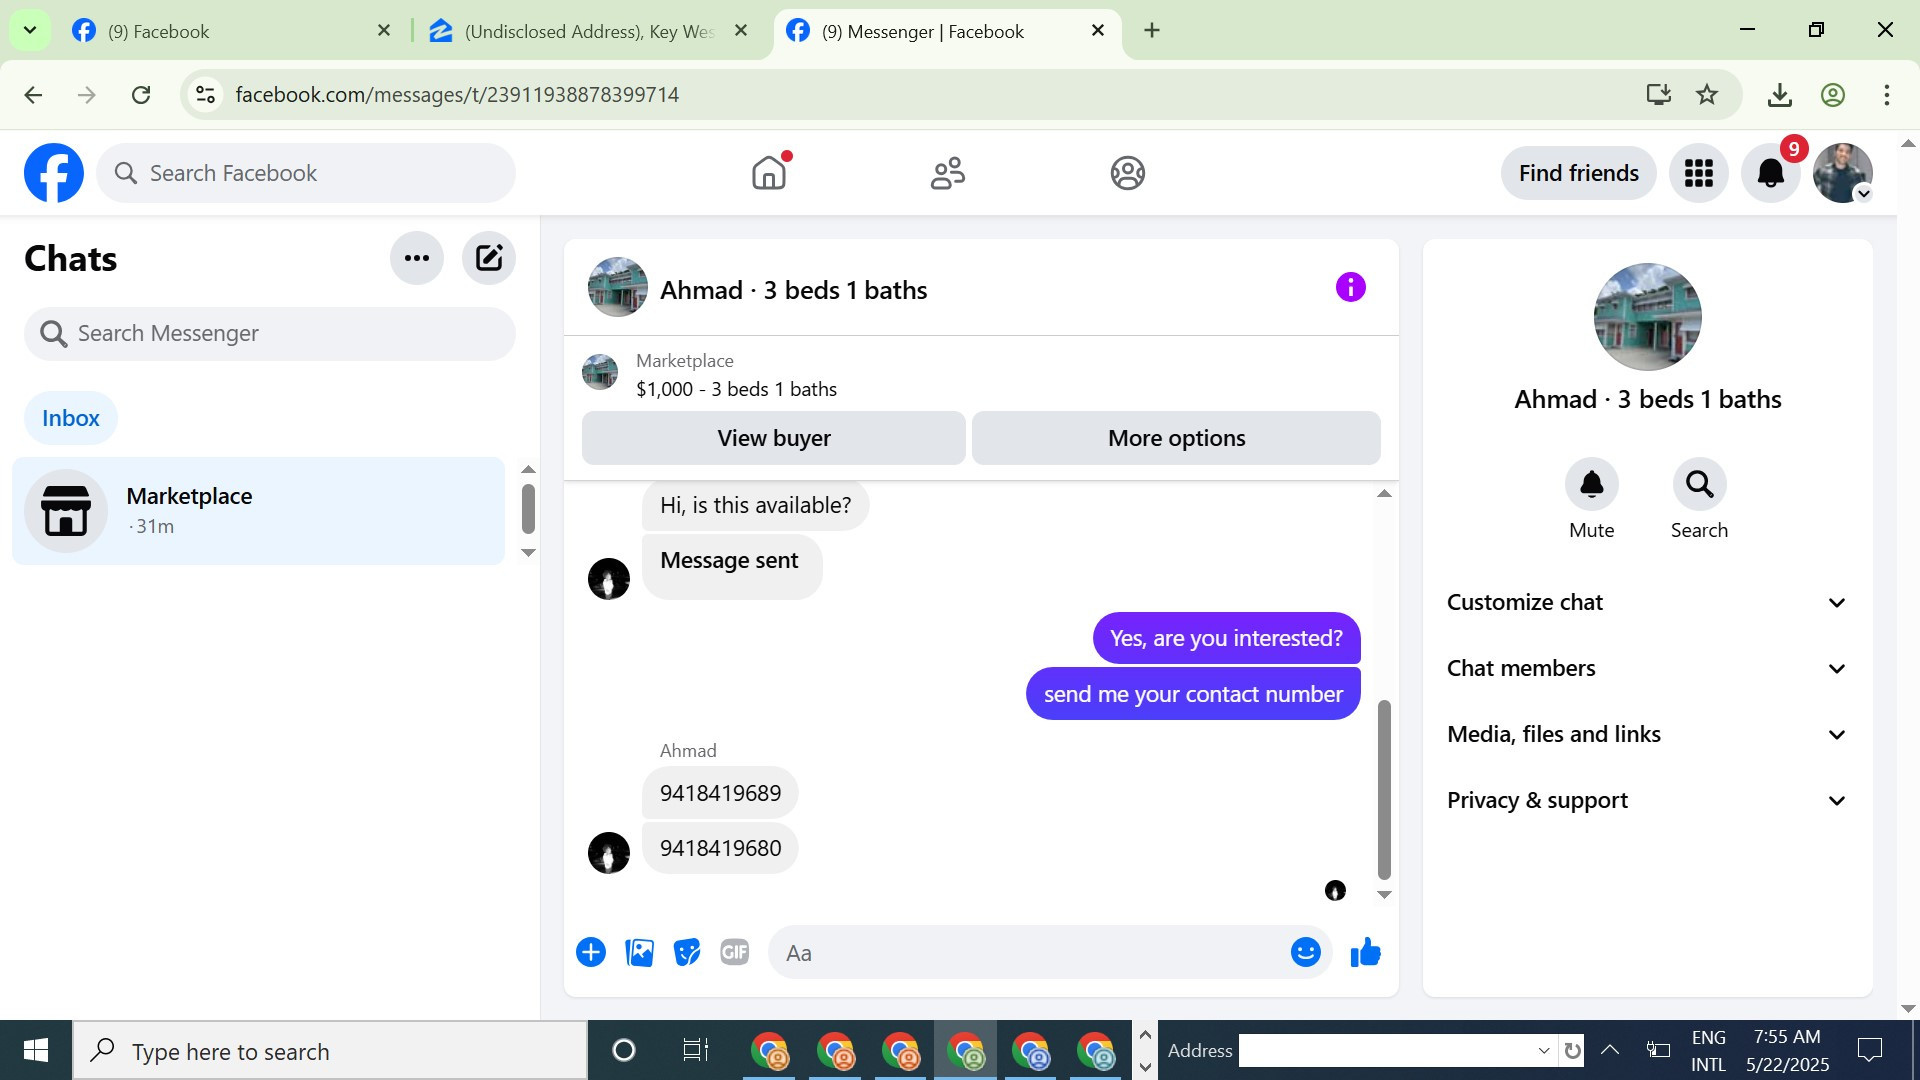The width and height of the screenshot is (1920, 1080).
Task: Open Cortana circle icon on taskbar
Action: [624, 1050]
